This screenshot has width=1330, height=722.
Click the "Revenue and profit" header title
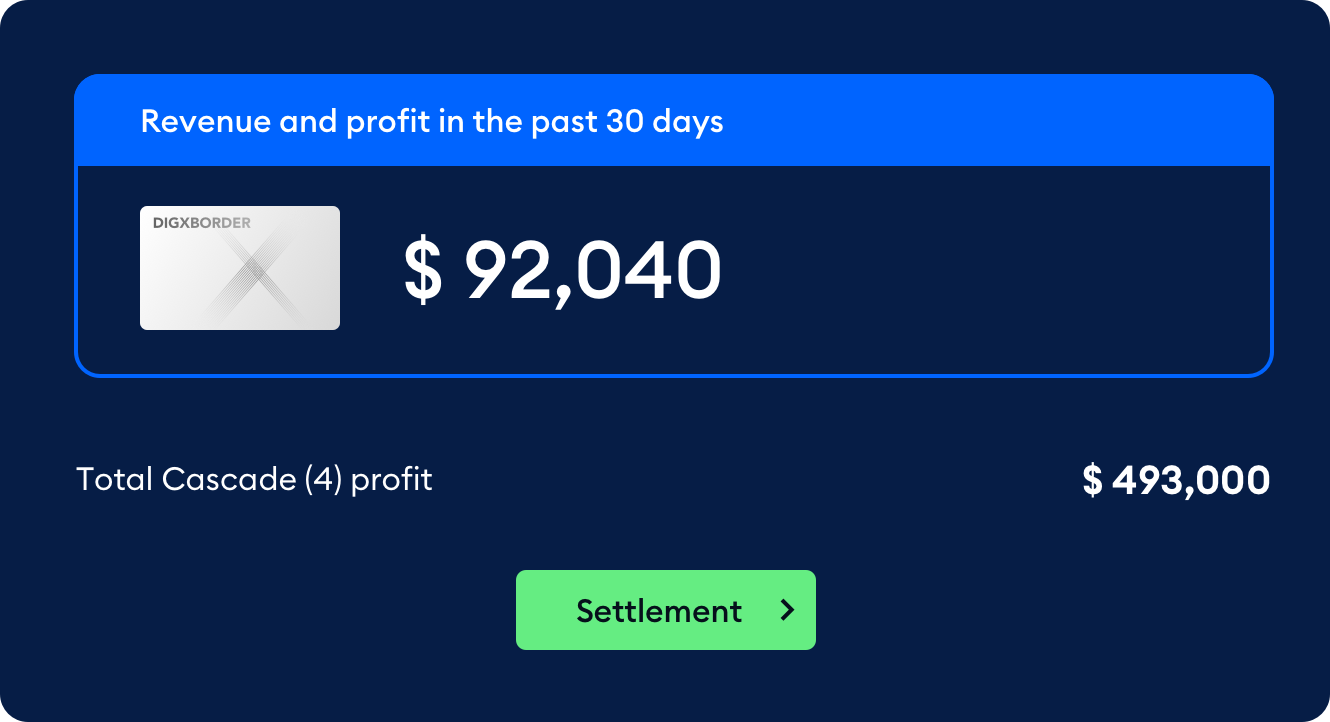point(431,122)
